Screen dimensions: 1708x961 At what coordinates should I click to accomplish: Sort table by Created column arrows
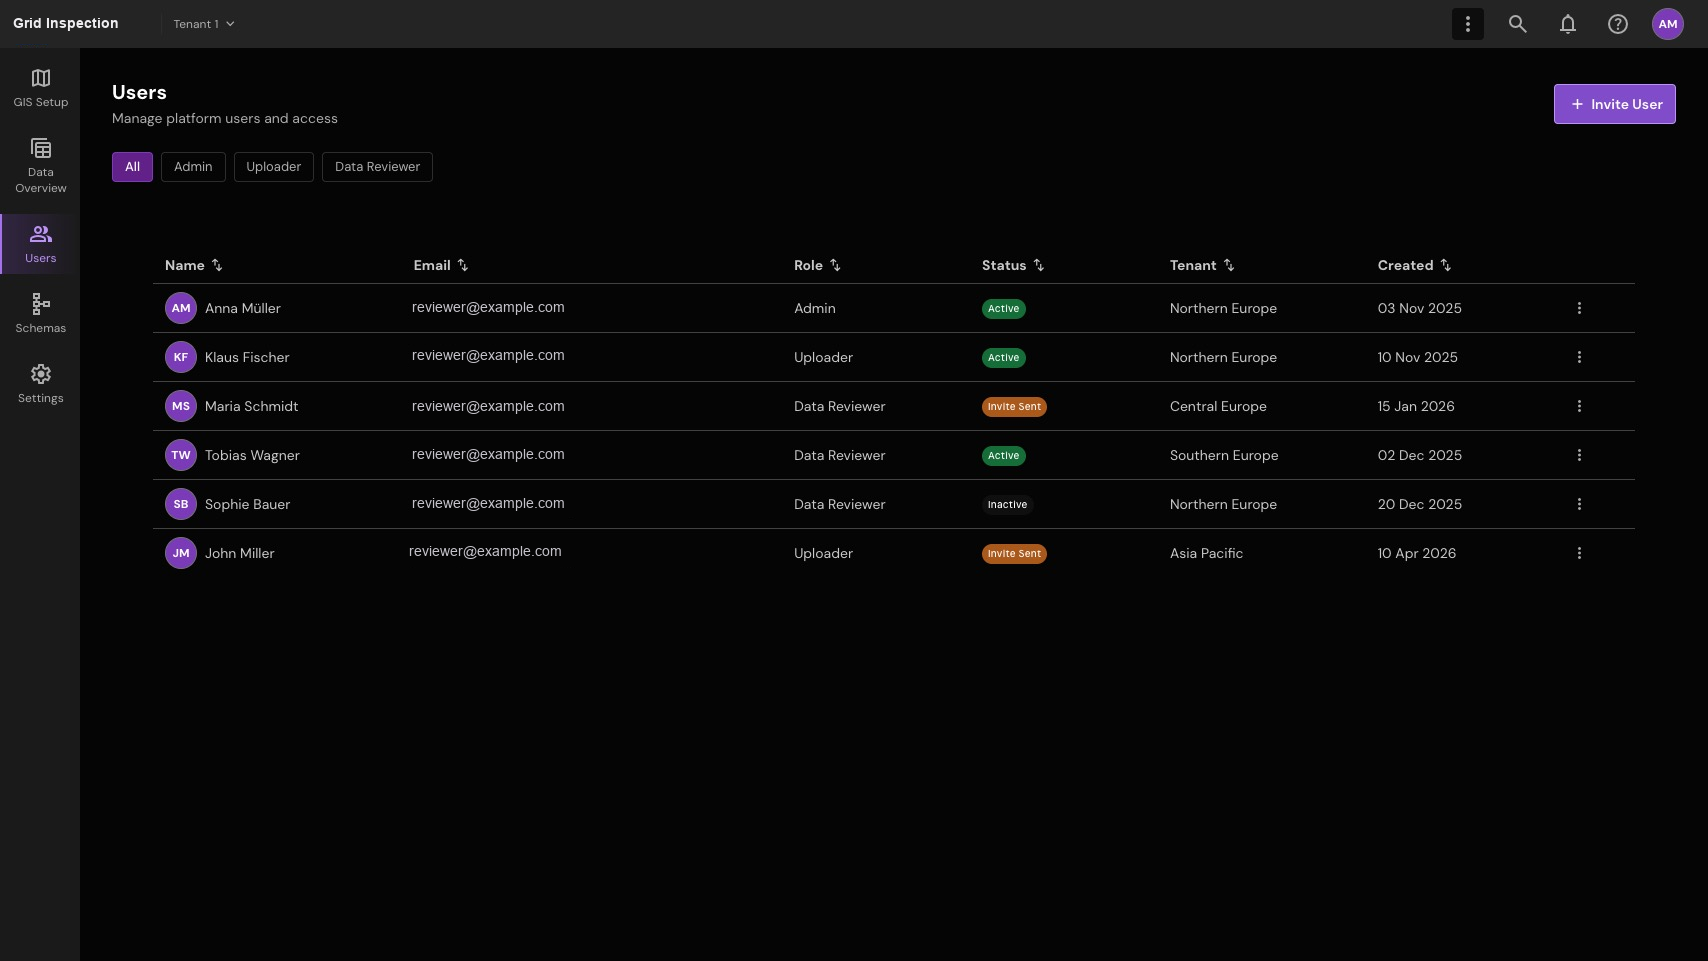tap(1446, 265)
